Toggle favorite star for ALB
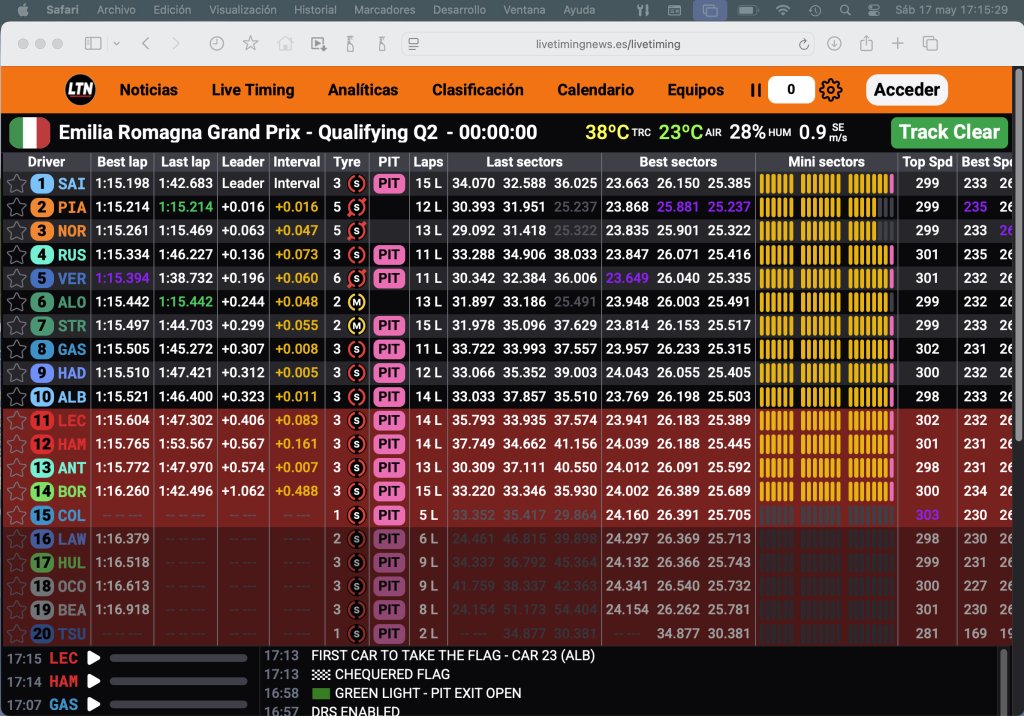The width and height of the screenshot is (1024, 716). [16, 397]
